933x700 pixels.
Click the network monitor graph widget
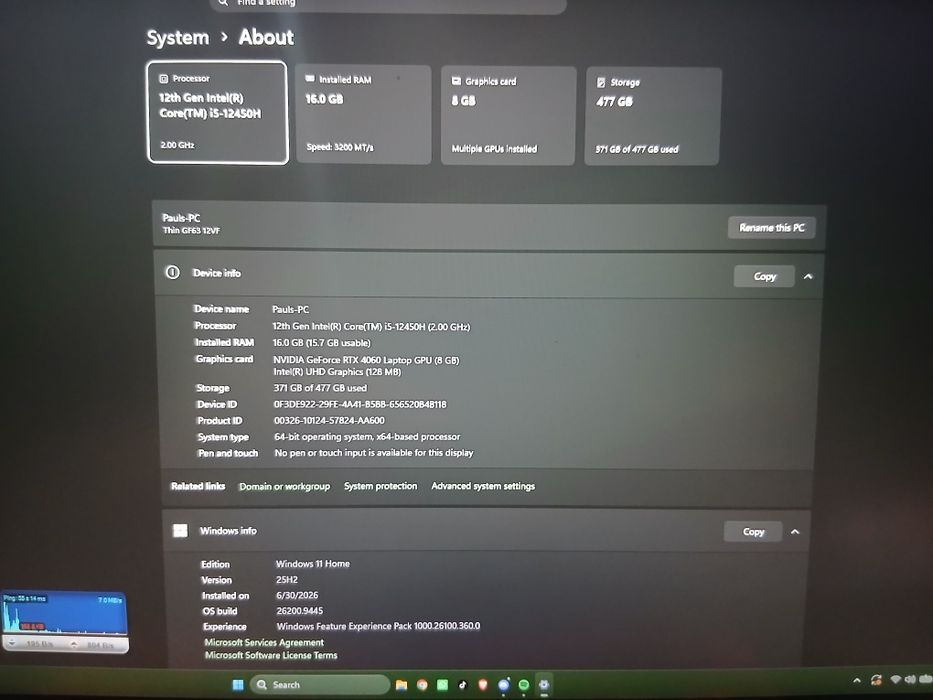pos(64,621)
